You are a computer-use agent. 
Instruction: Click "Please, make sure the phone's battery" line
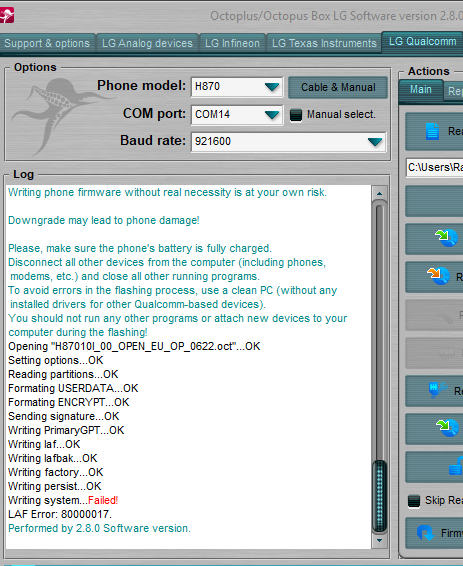click(140, 248)
